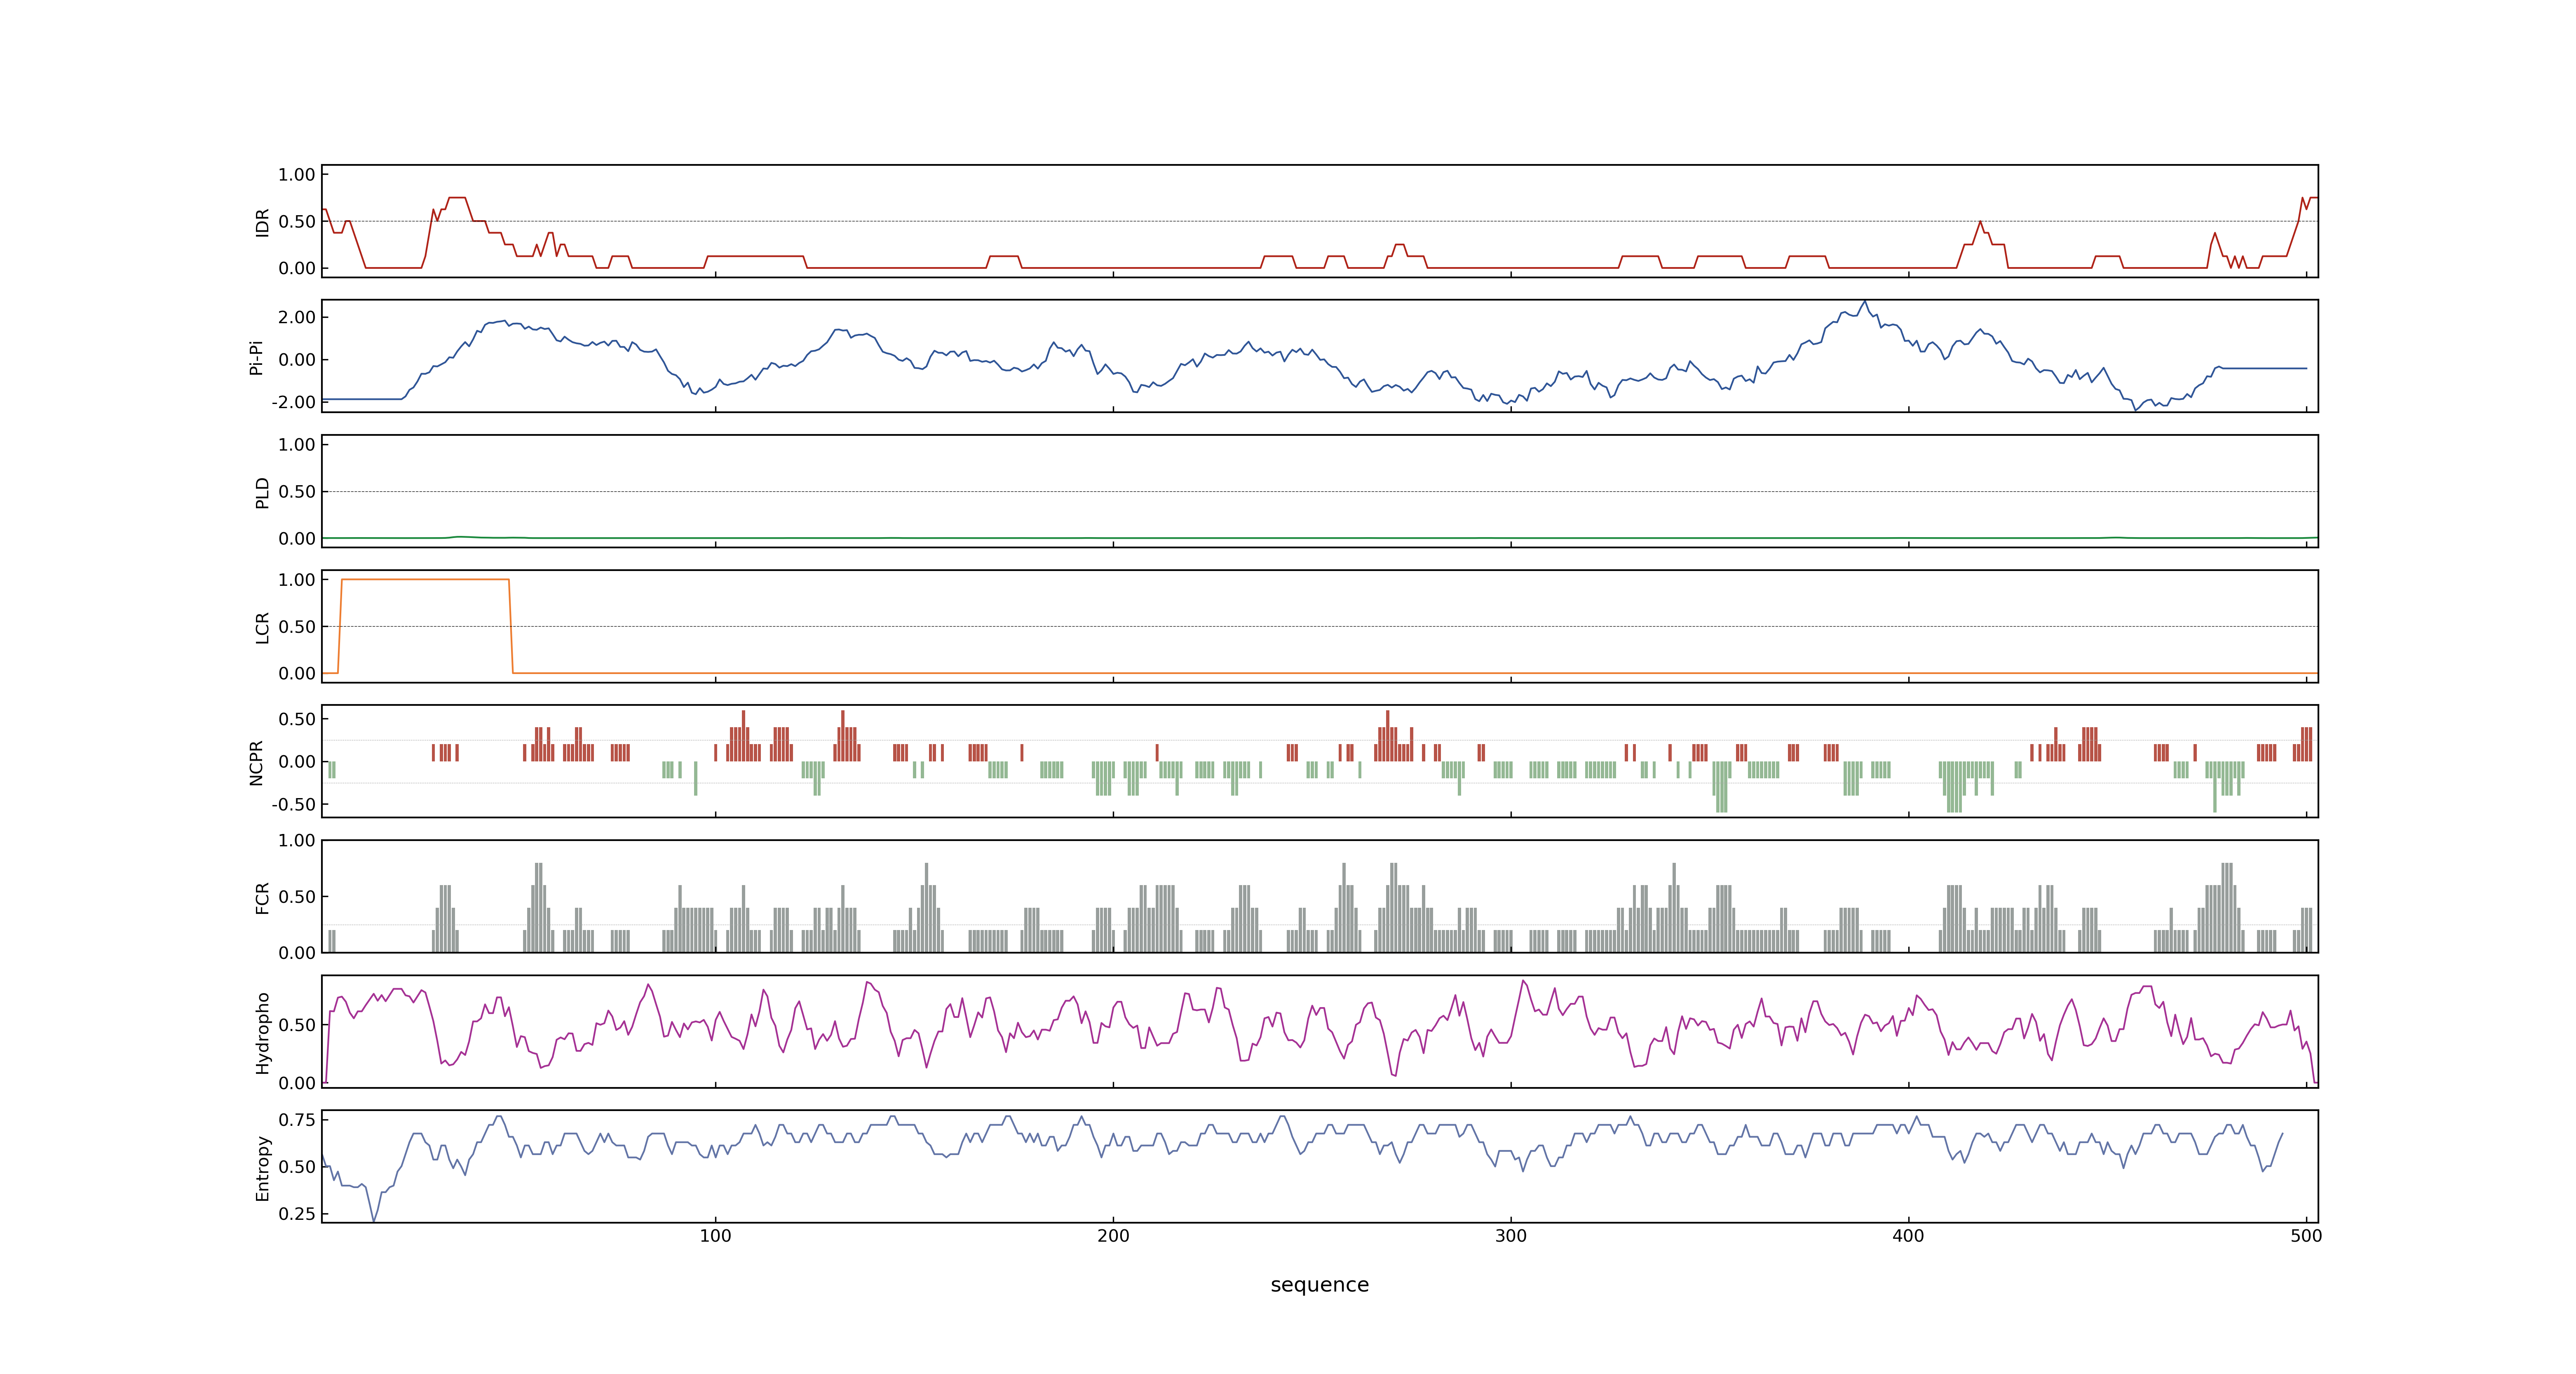Screen dimensions: 2576x1374
Task: Click the 0.00 tick on Pi-Pi axis
Action: coord(297,360)
